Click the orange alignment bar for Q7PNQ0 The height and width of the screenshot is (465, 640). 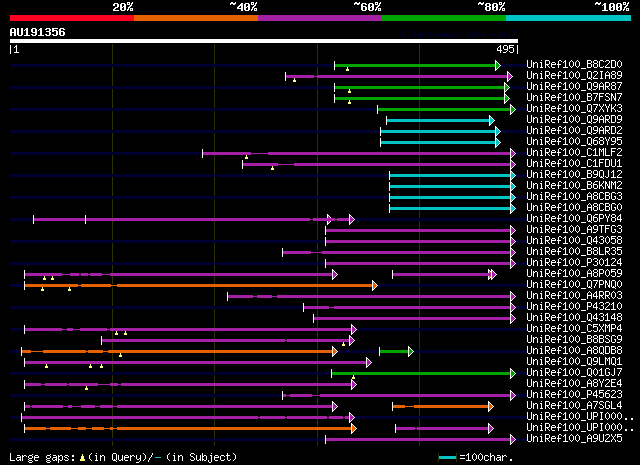pos(201,286)
